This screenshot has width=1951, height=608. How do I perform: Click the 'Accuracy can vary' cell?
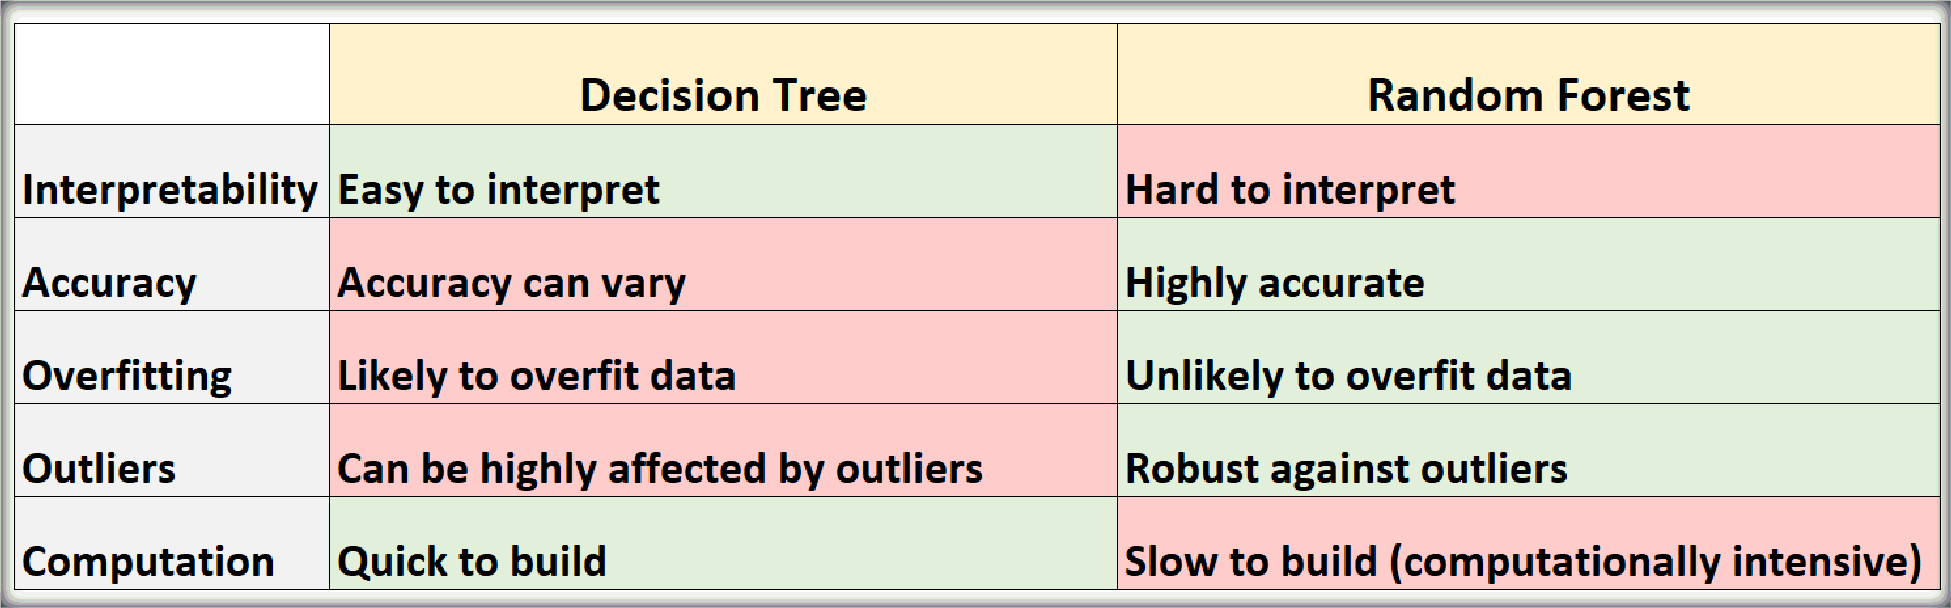point(723,264)
